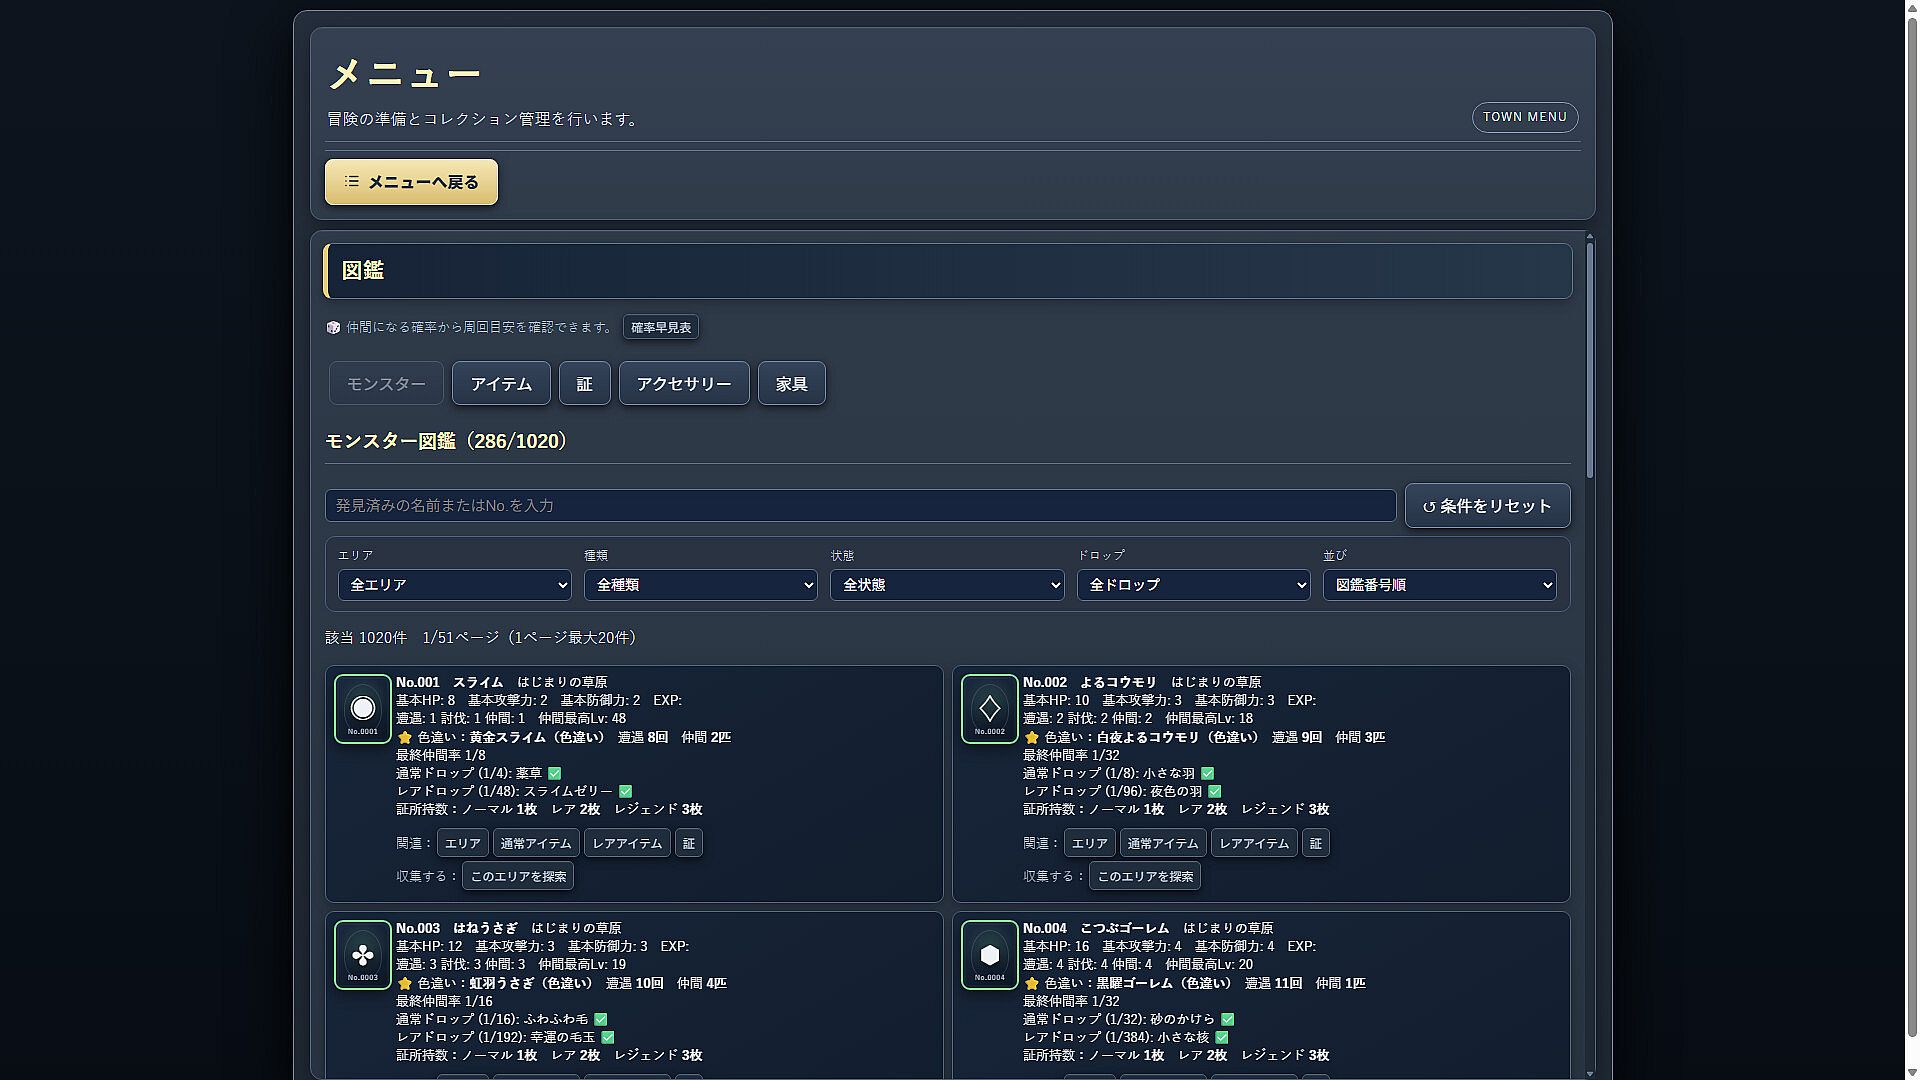1920x1080 pixels.
Task: Click the No.004 こつぶゴーレム name text
Action: point(1096,928)
